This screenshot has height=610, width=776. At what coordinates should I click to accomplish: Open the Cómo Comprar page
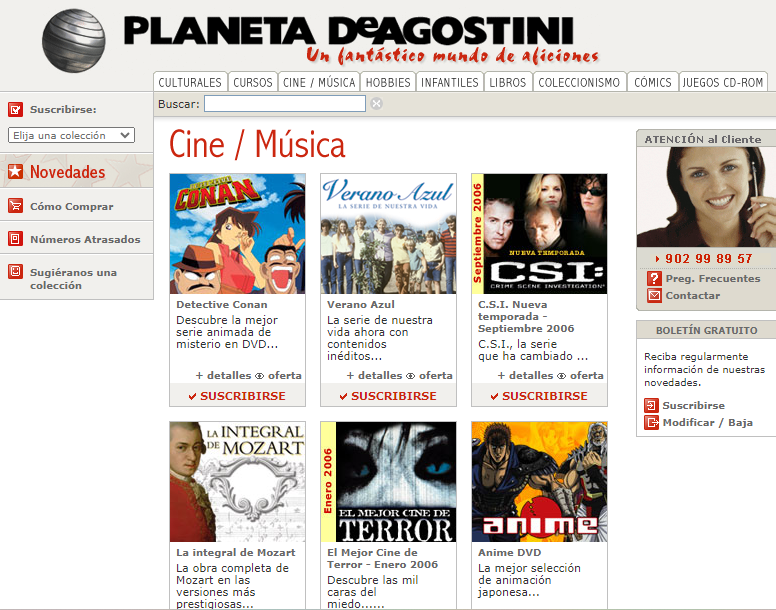72,206
